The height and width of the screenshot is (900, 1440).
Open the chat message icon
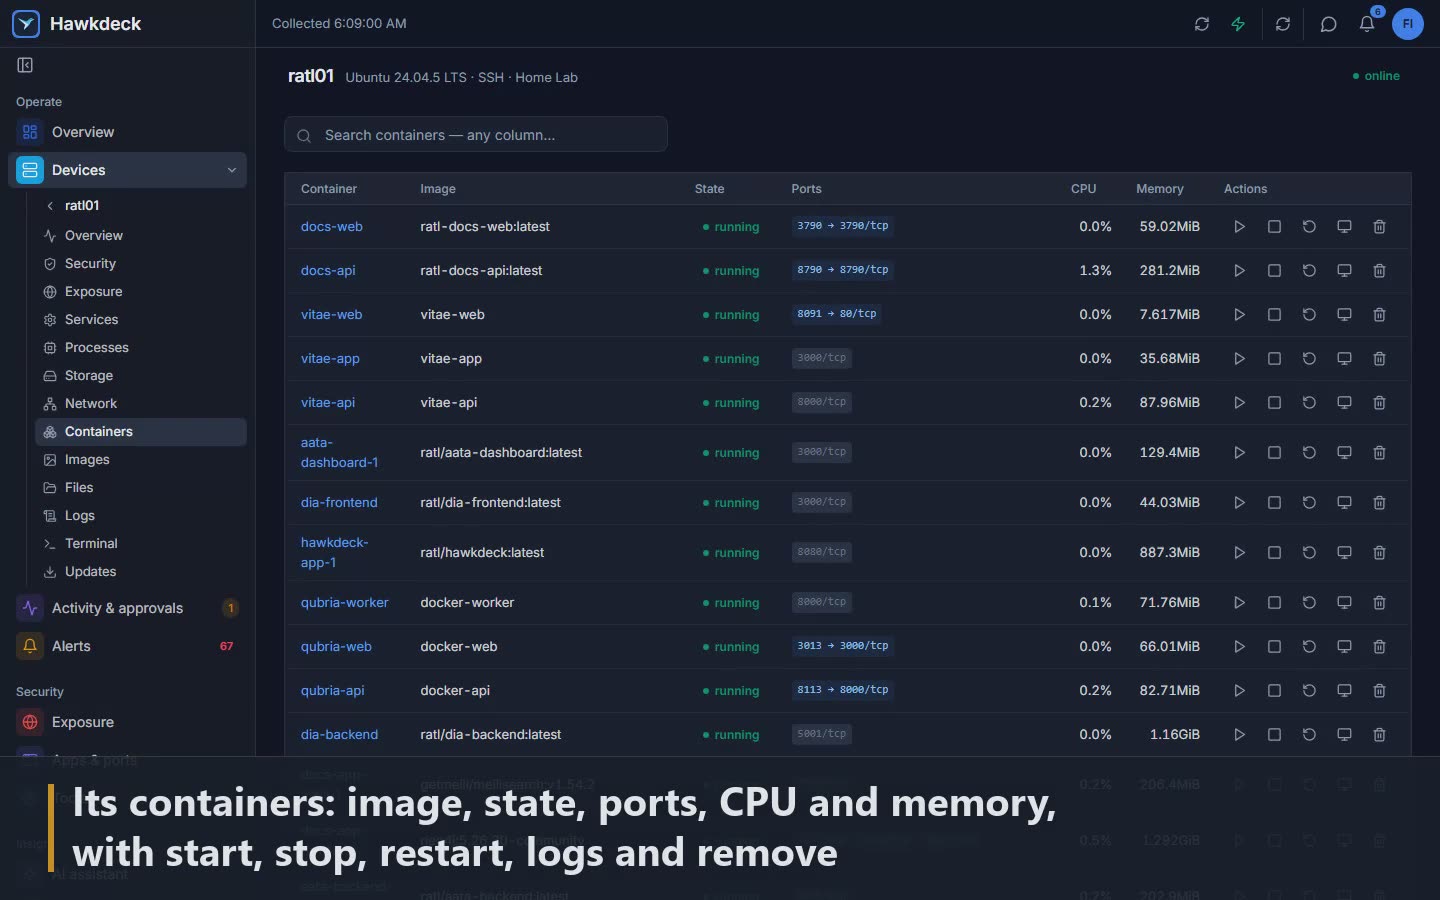1328,24
